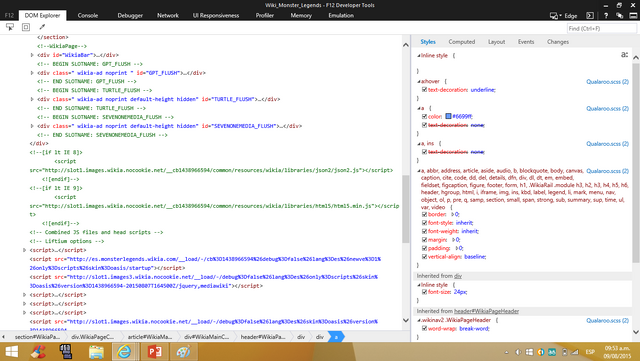Open the Emulation tab
Screen dimensions: 640x361
[341, 16]
